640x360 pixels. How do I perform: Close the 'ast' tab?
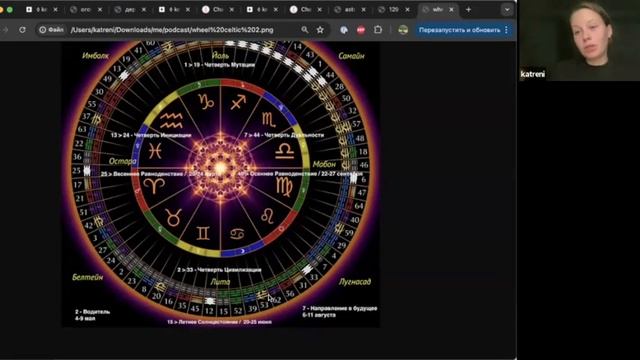point(363,9)
